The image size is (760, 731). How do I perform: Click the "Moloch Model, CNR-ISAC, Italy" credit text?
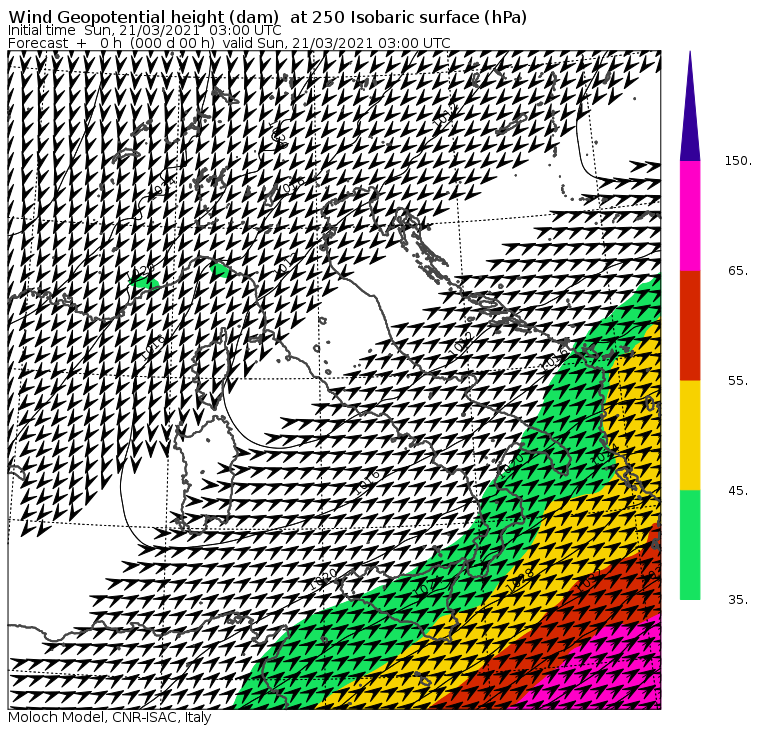tap(110, 717)
